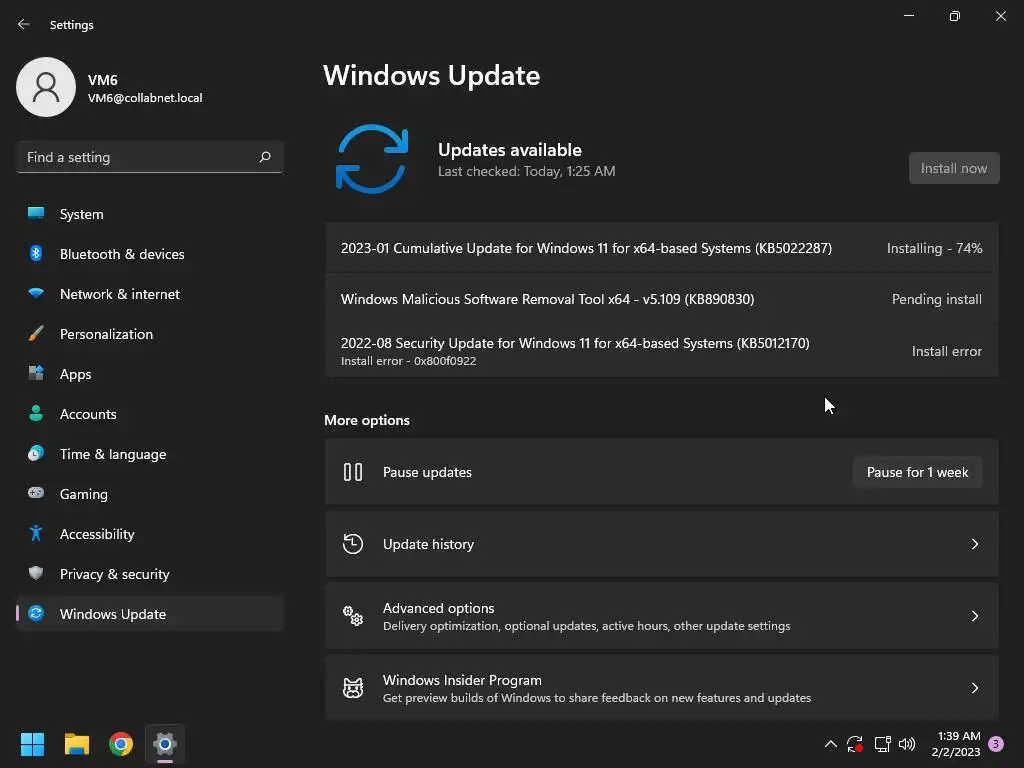Open the notification count badge
Screen dimensions: 1024x768
(x=996, y=744)
